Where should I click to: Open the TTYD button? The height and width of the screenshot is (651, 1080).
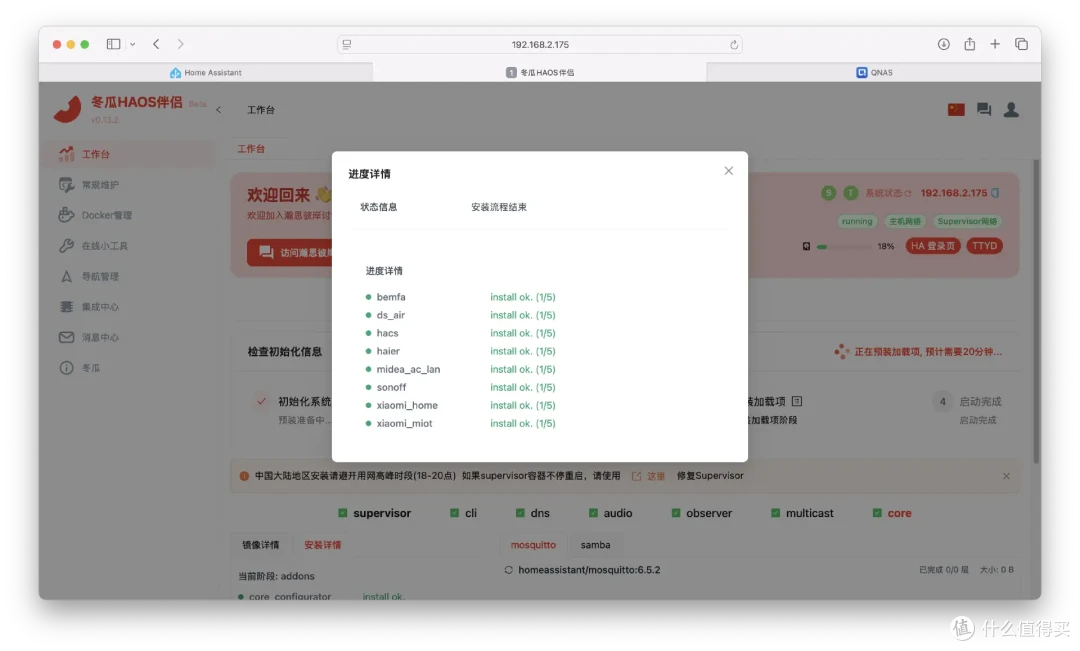(x=984, y=246)
